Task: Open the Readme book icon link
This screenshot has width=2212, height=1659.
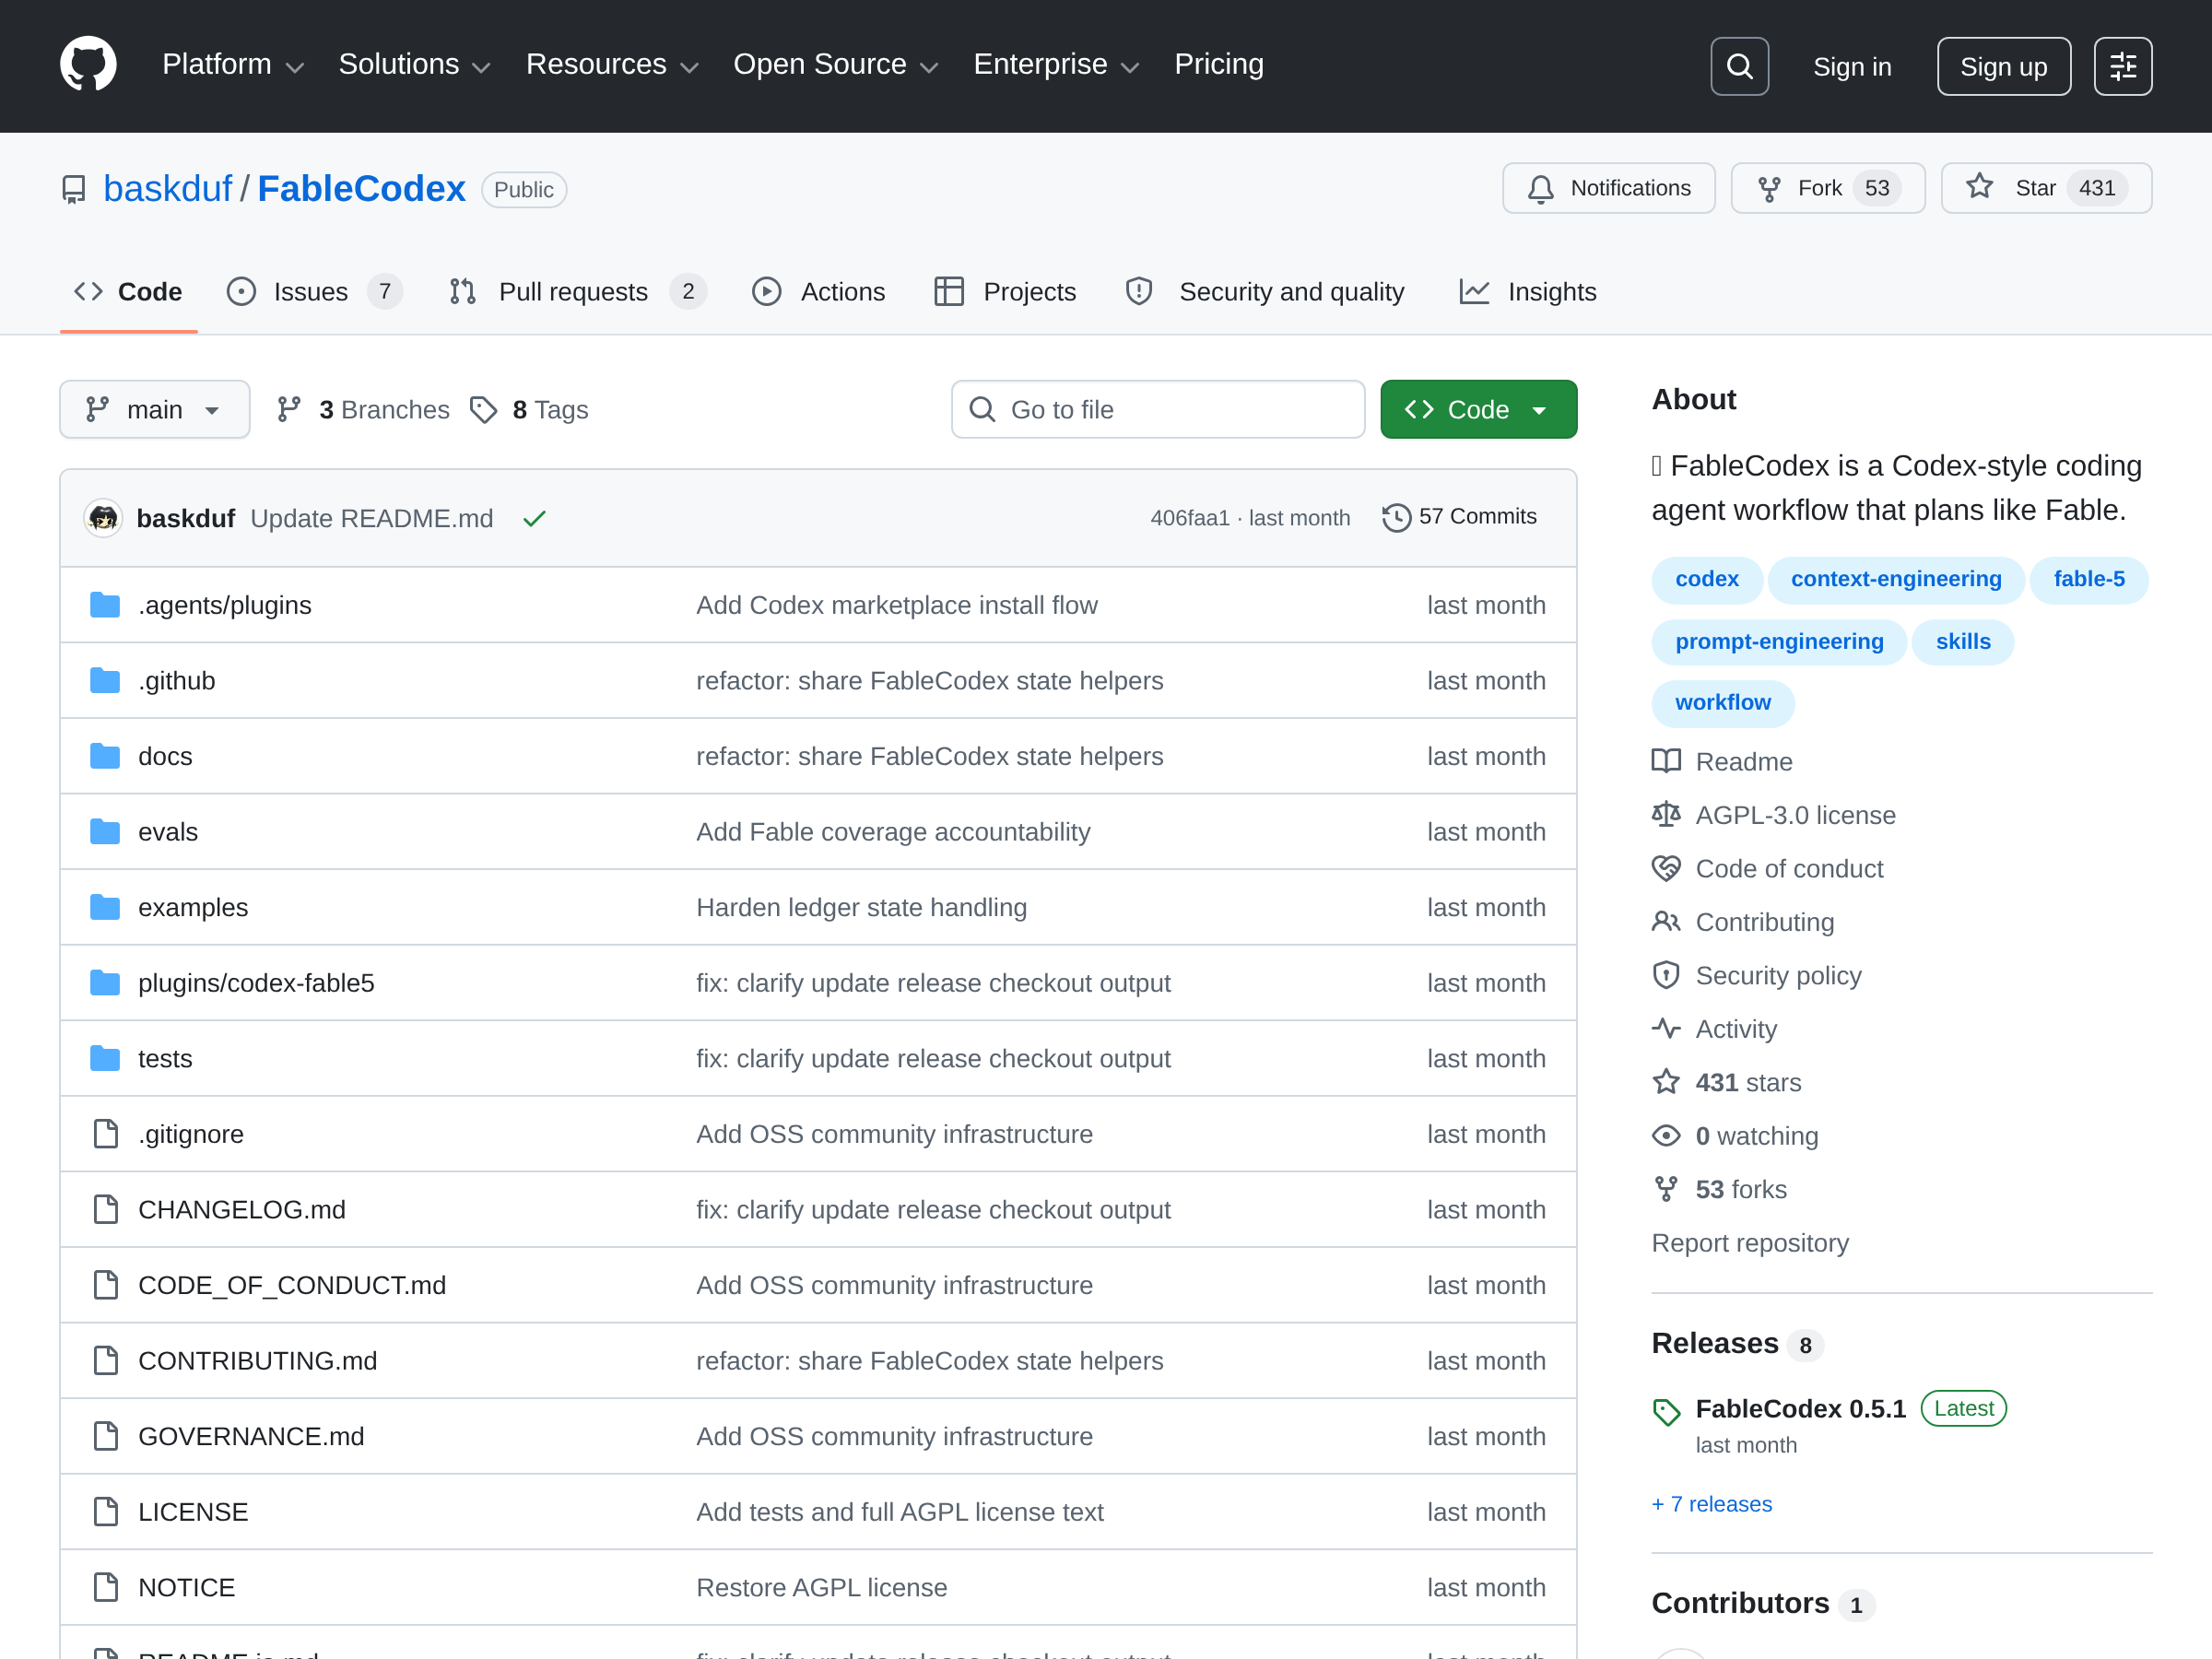Action: 1666,761
